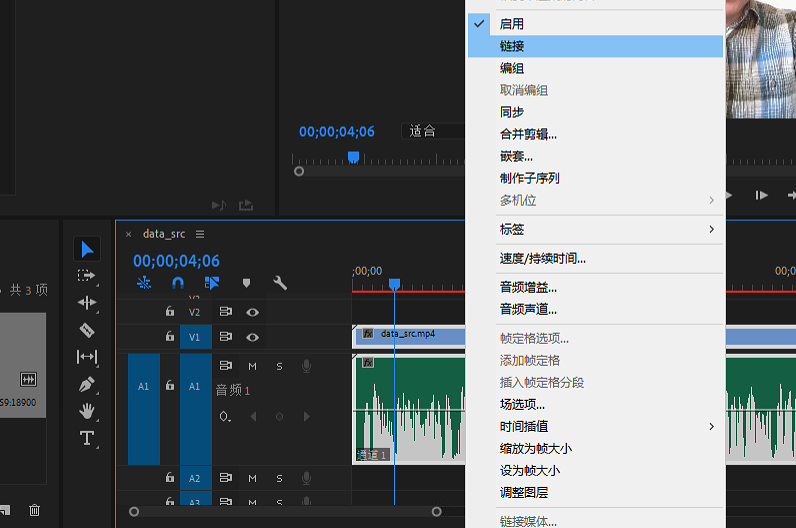This screenshot has height=528, width=796.
Task: Select data_src.mp4 video clip on V1
Action: pyautogui.click(x=409, y=337)
